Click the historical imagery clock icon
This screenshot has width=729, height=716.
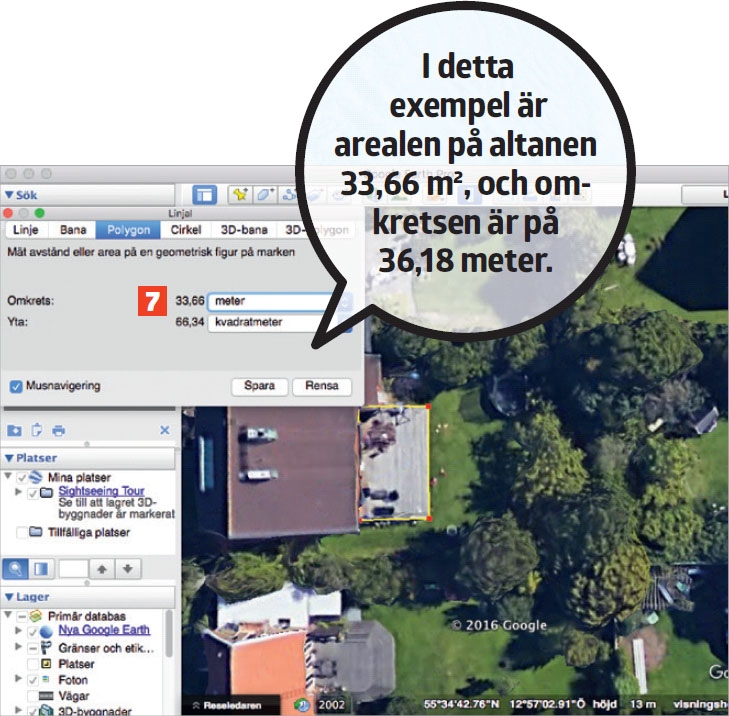click(301, 704)
